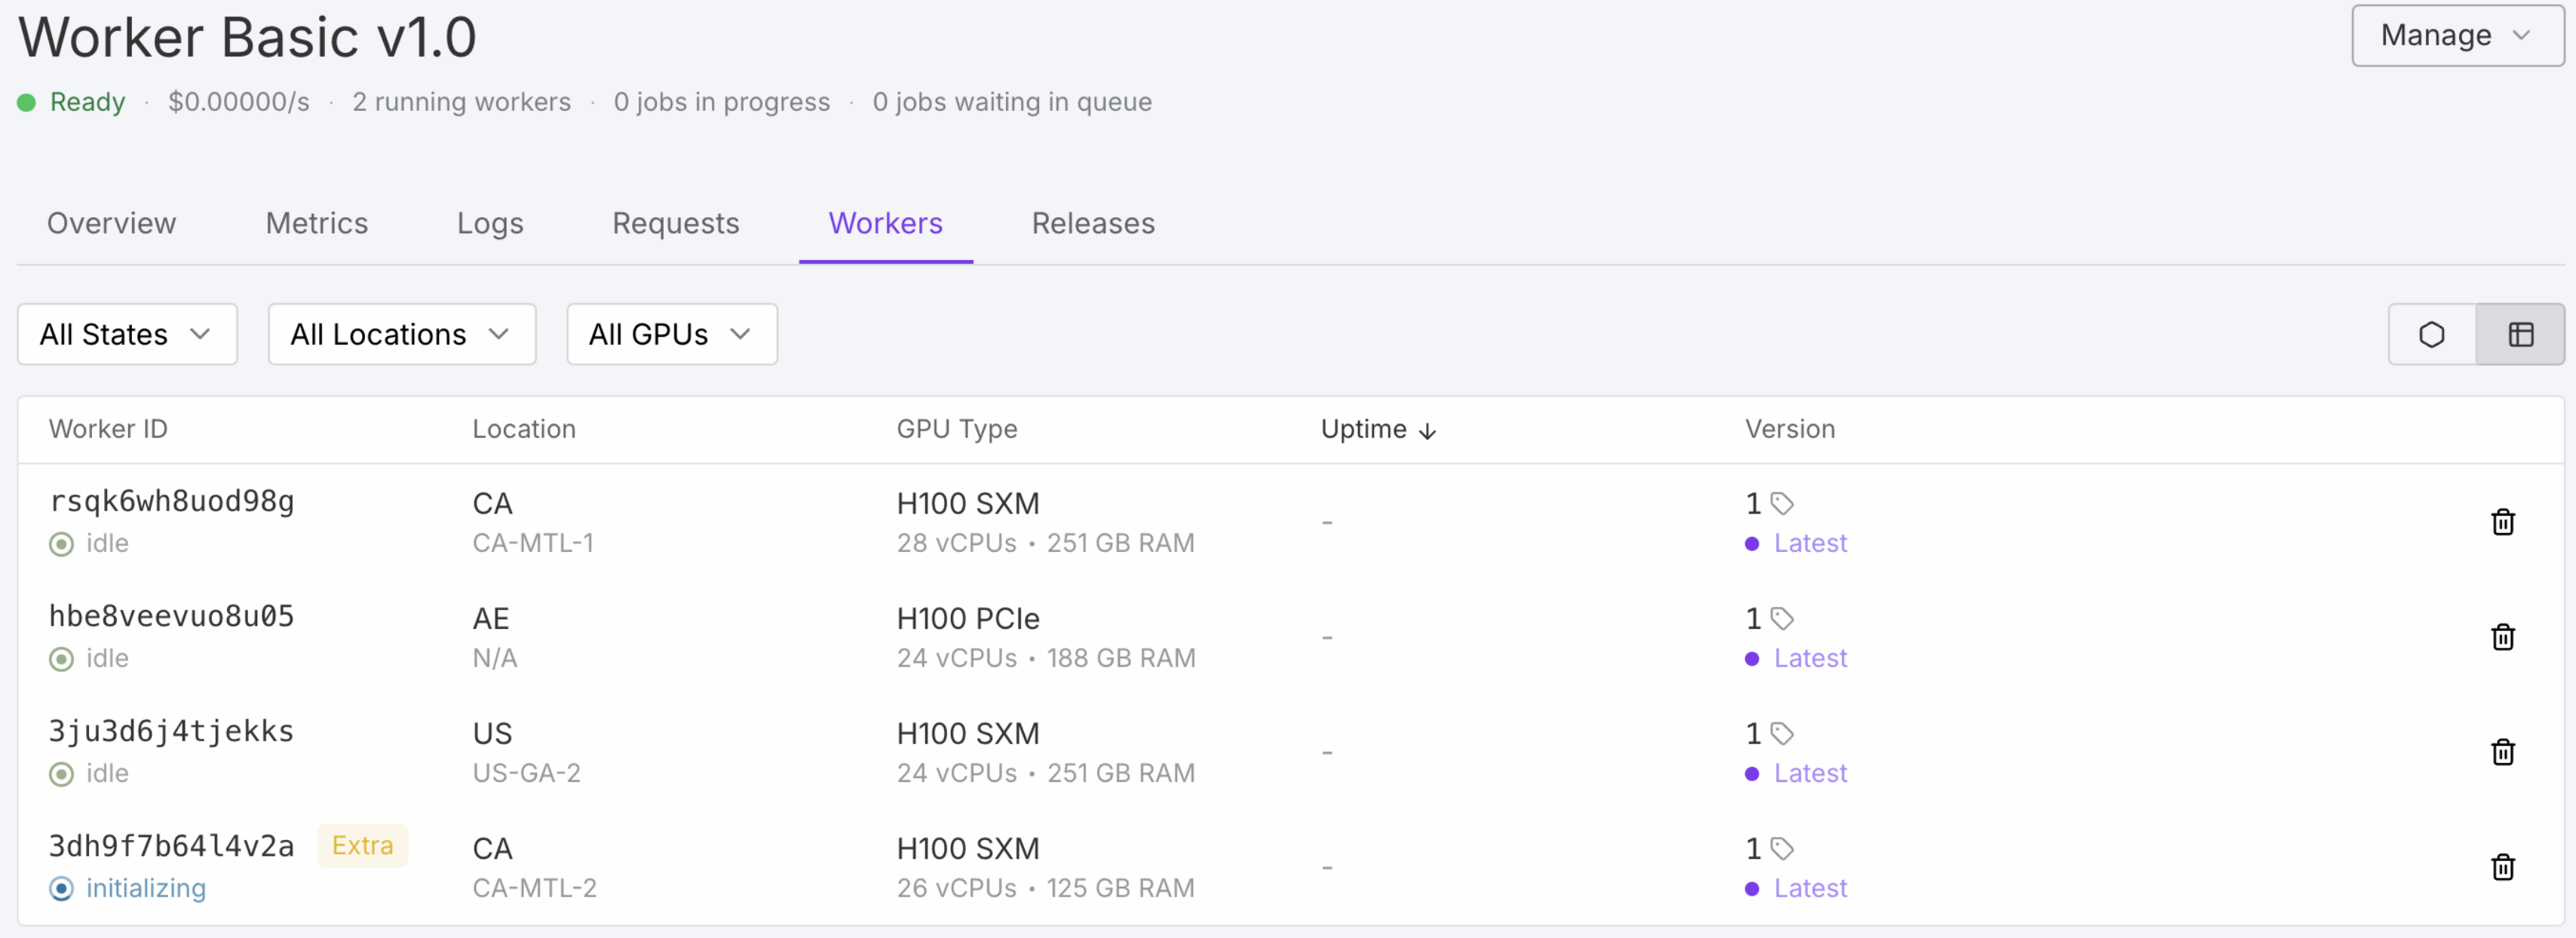Screen dimensions: 2576x938
Task: Click Latest link for worker rsqk6wh8uod98g
Action: point(1809,543)
